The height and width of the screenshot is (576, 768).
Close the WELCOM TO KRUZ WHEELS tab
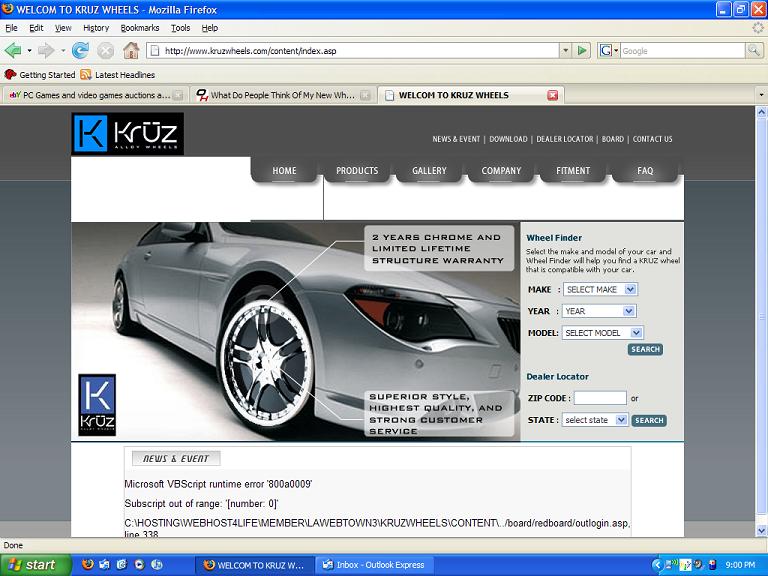tap(552, 95)
